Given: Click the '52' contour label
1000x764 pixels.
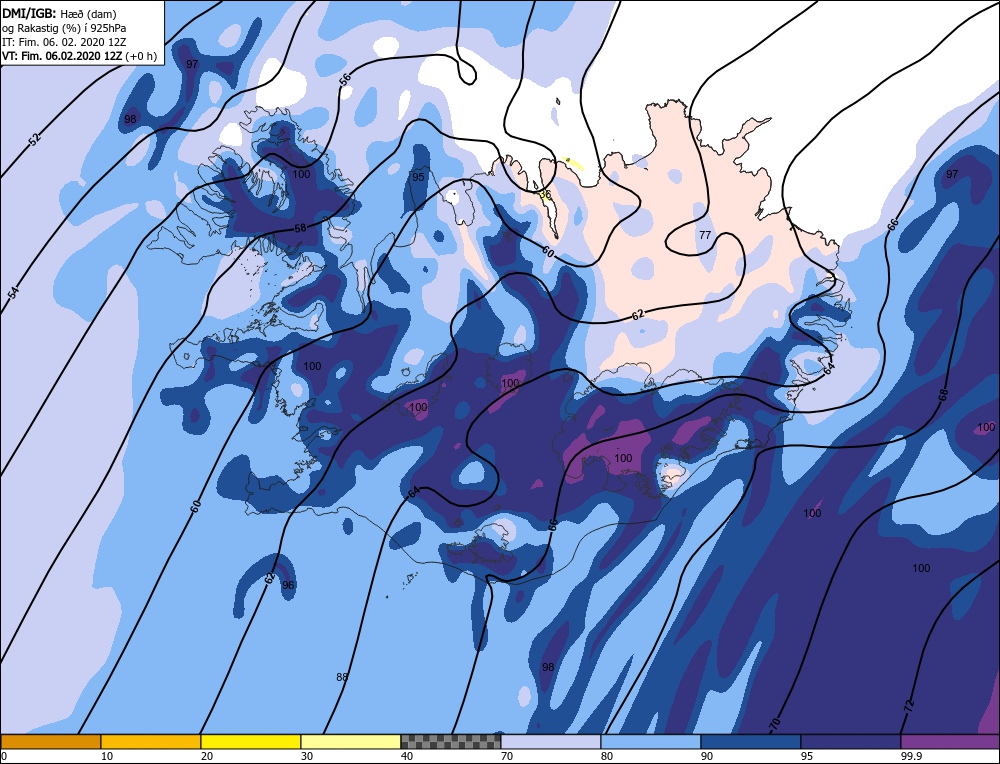Looking at the screenshot, I should [34, 139].
